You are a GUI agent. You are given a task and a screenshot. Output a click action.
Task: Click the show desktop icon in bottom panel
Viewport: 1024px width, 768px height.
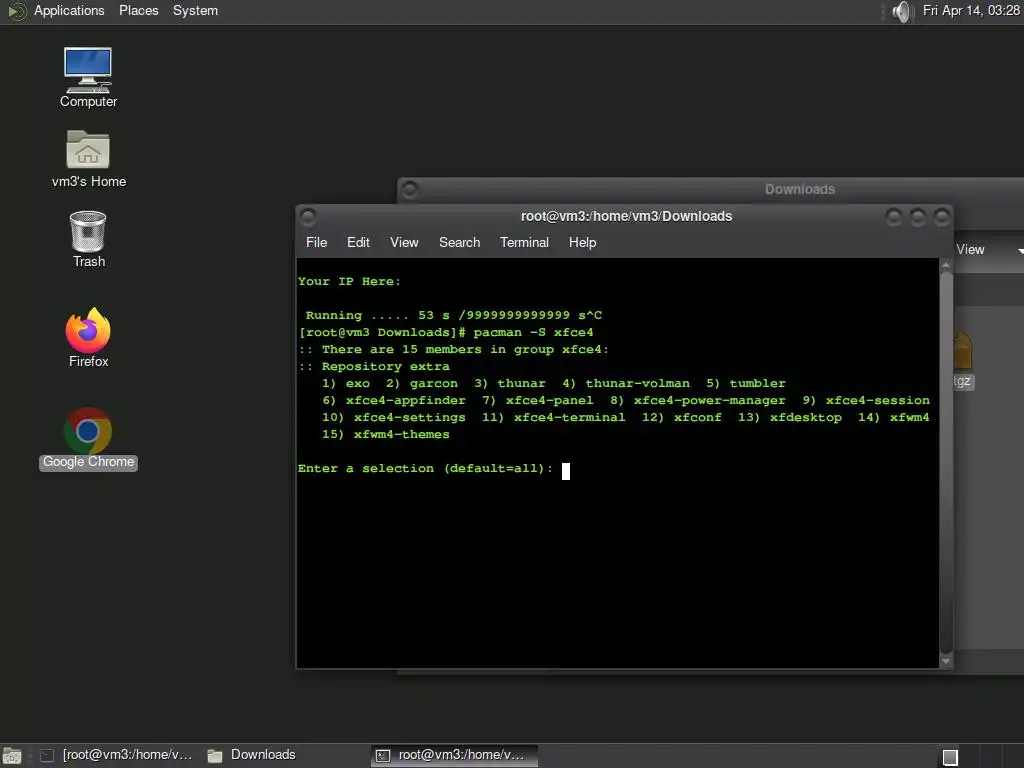[12, 756]
